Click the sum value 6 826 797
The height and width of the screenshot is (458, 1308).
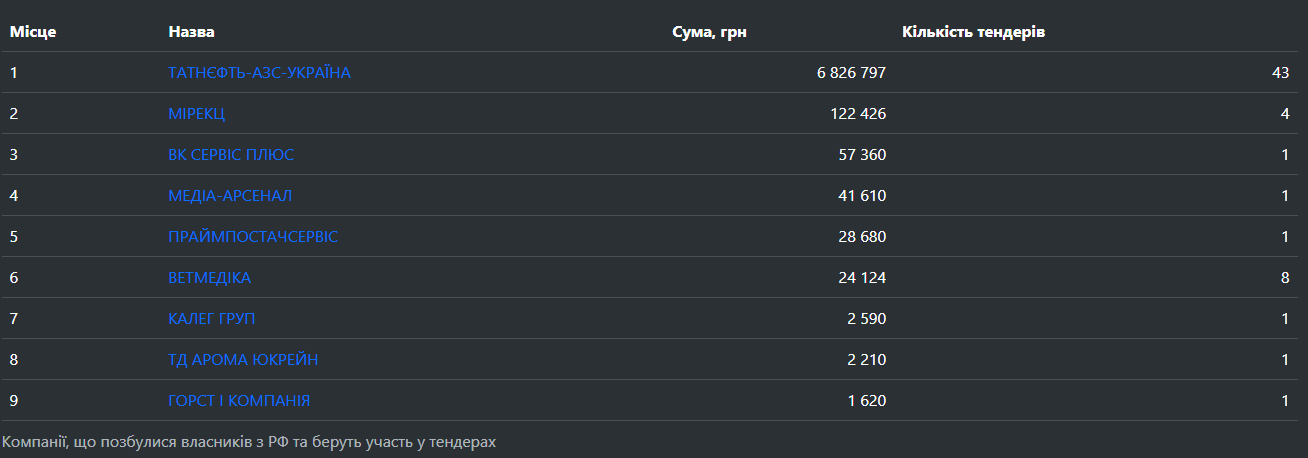click(x=851, y=73)
